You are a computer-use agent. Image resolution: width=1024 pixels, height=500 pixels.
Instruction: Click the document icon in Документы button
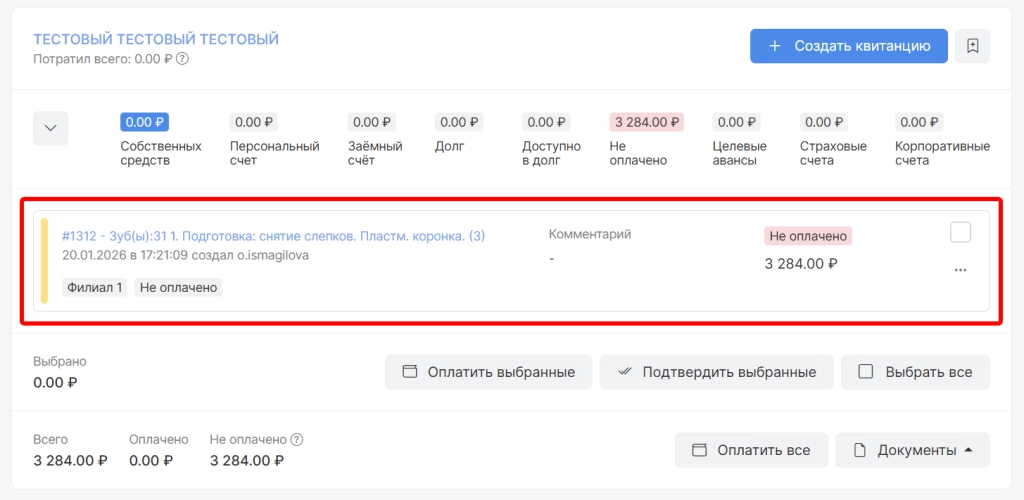tap(859, 450)
